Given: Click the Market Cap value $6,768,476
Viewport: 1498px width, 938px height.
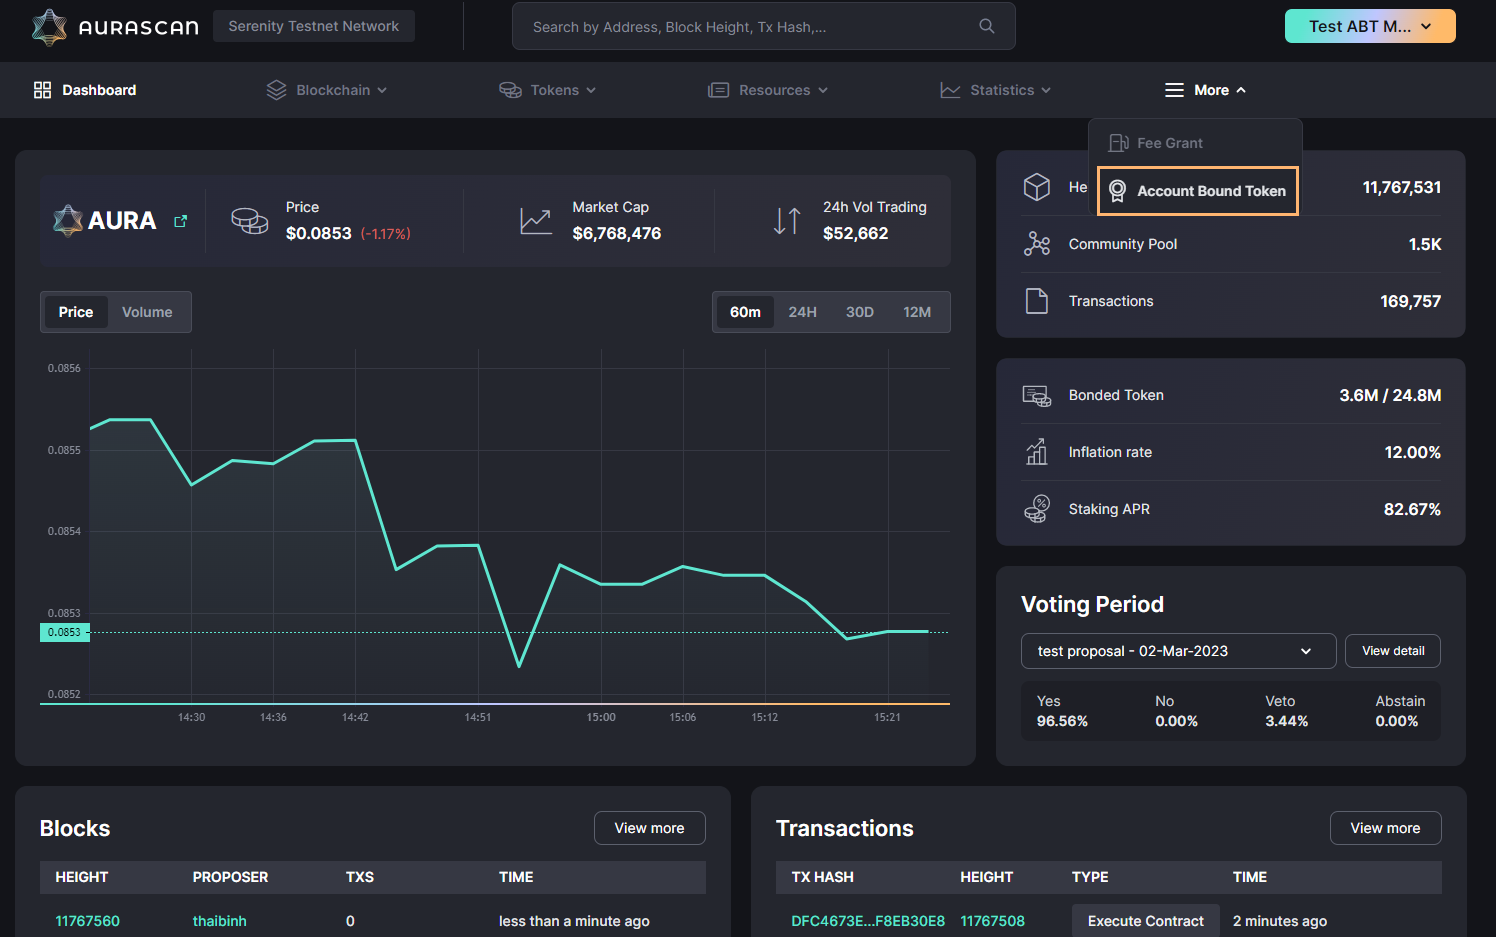Looking at the screenshot, I should 617,233.
